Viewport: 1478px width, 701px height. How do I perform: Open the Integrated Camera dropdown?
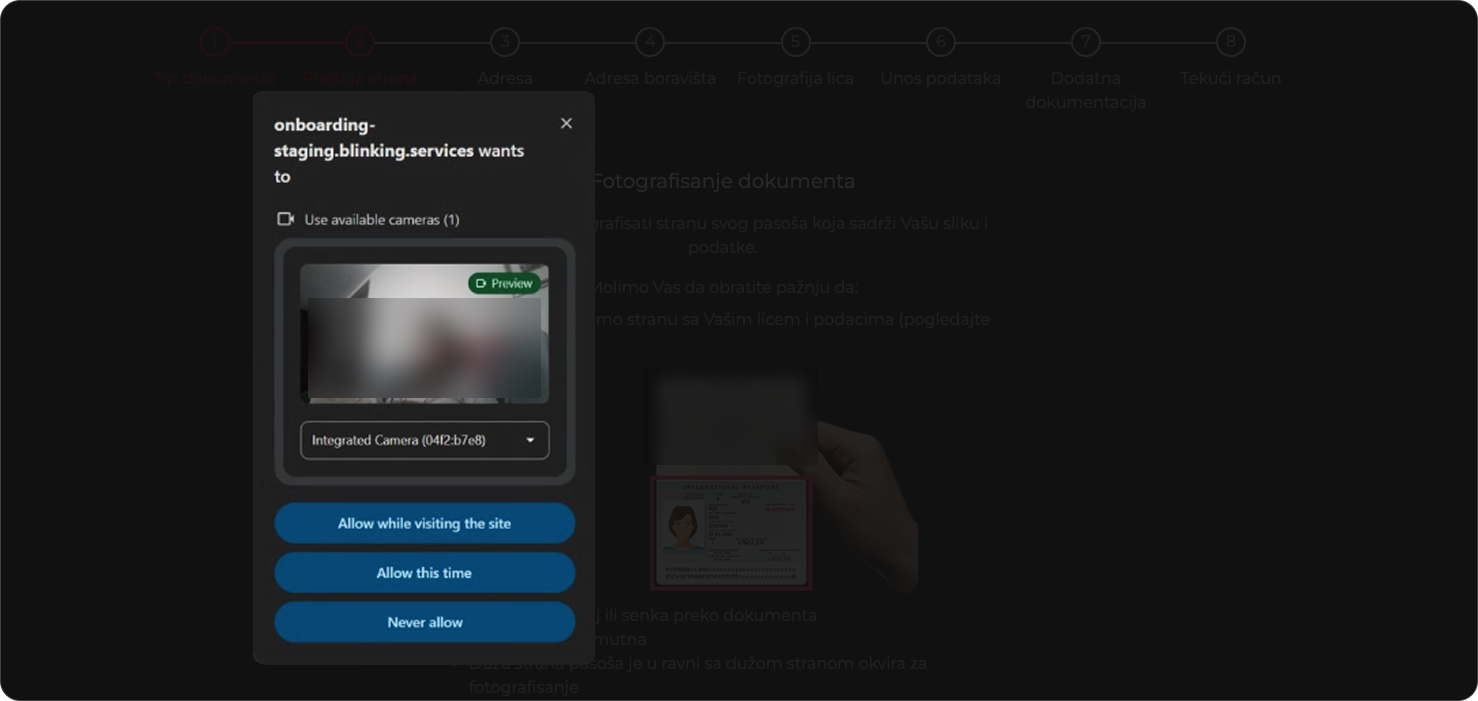coord(425,440)
